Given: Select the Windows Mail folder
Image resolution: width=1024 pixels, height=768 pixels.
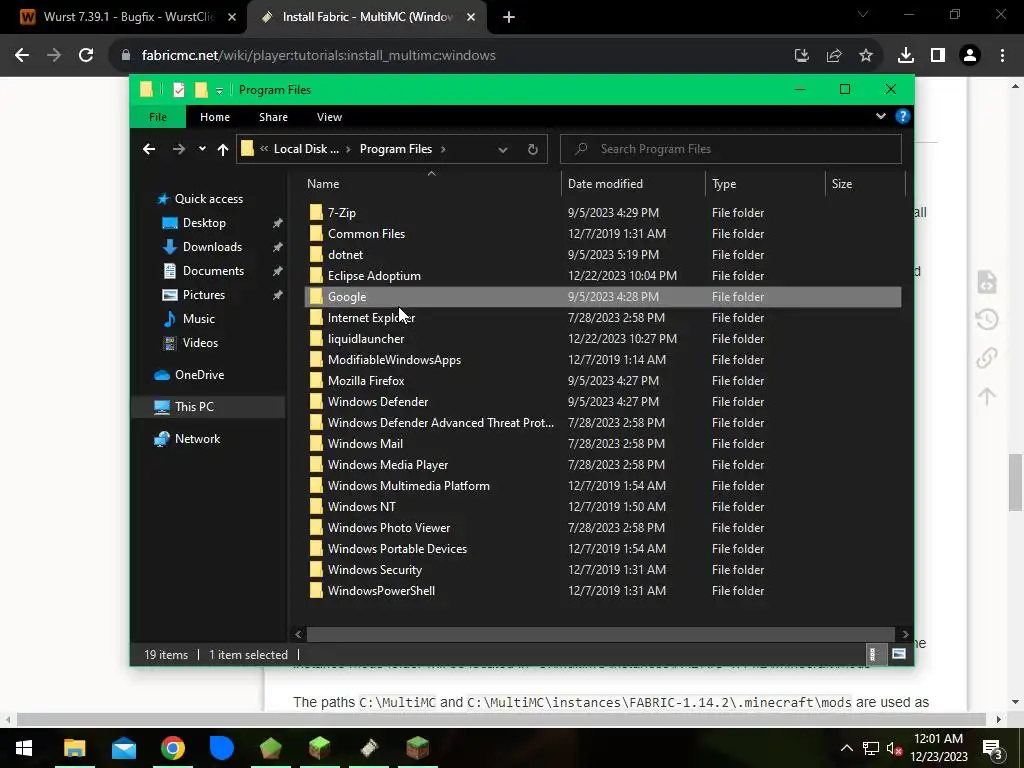Looking at the screenshot, I should [365, 443].
